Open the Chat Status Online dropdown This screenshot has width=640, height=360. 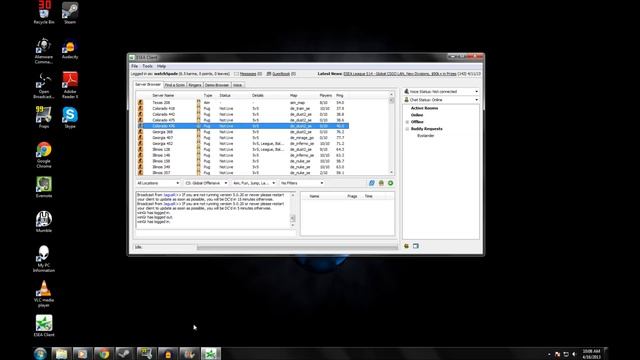[441, 100]
